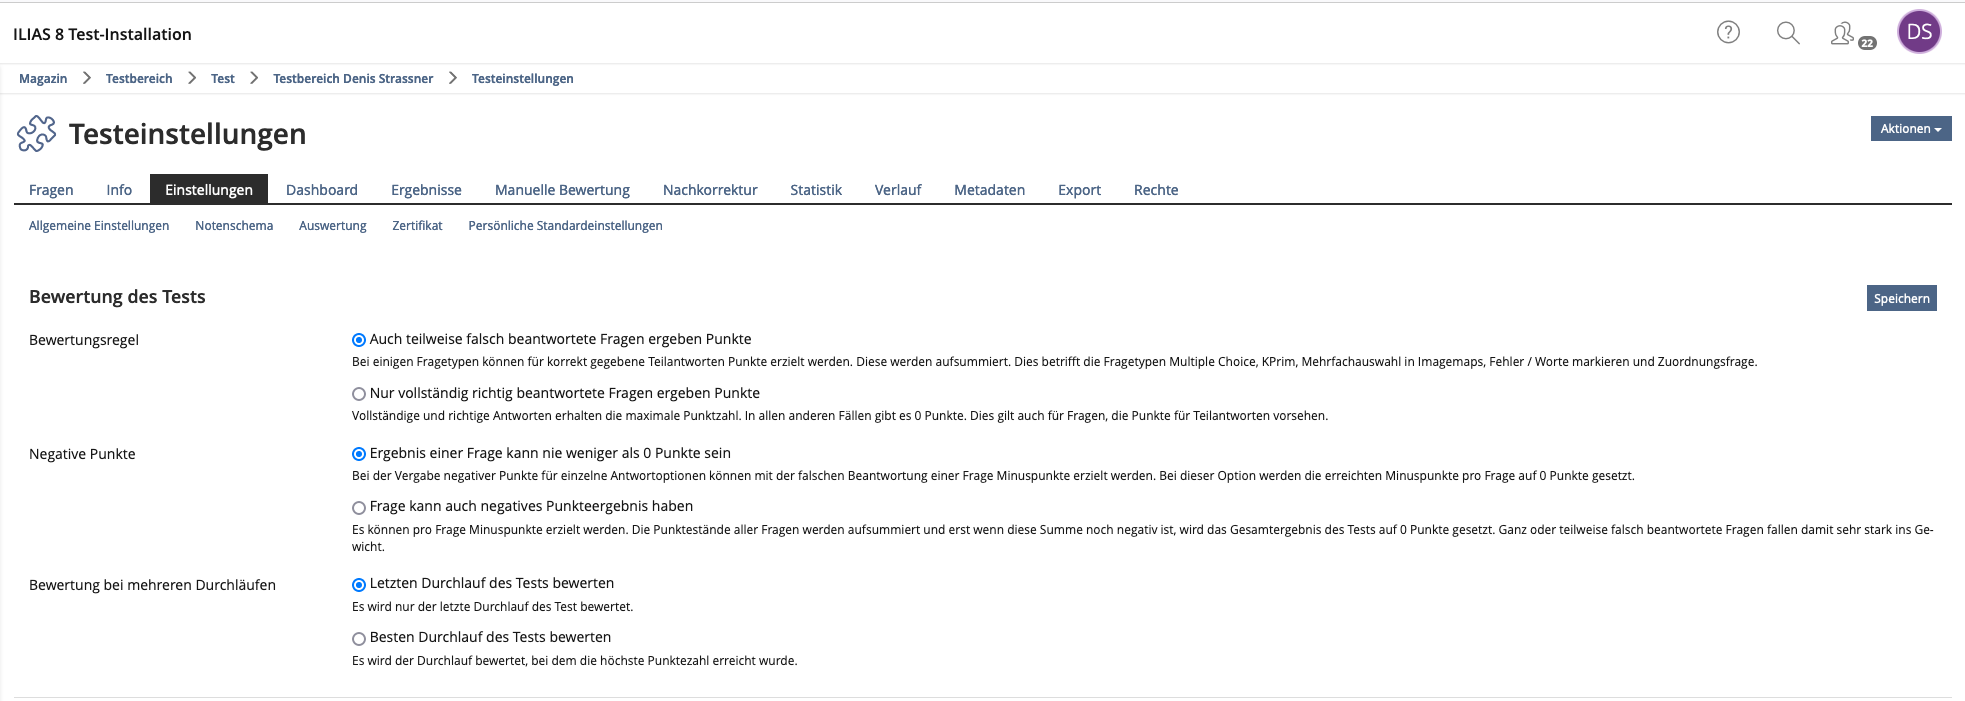Select 'Frage kann auch negatives Punkteergebnis haben'

(359, 508)
